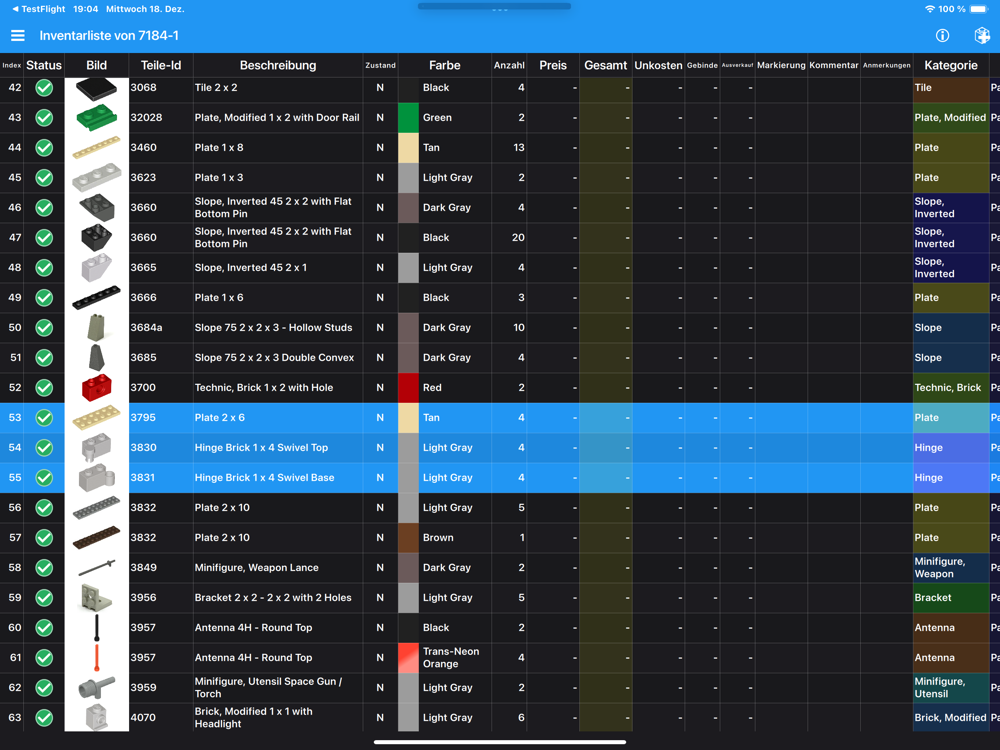The image size is (1000, 750).
Task: Open image of tan Plate 1 x 8
Action: tap(96, 148)
